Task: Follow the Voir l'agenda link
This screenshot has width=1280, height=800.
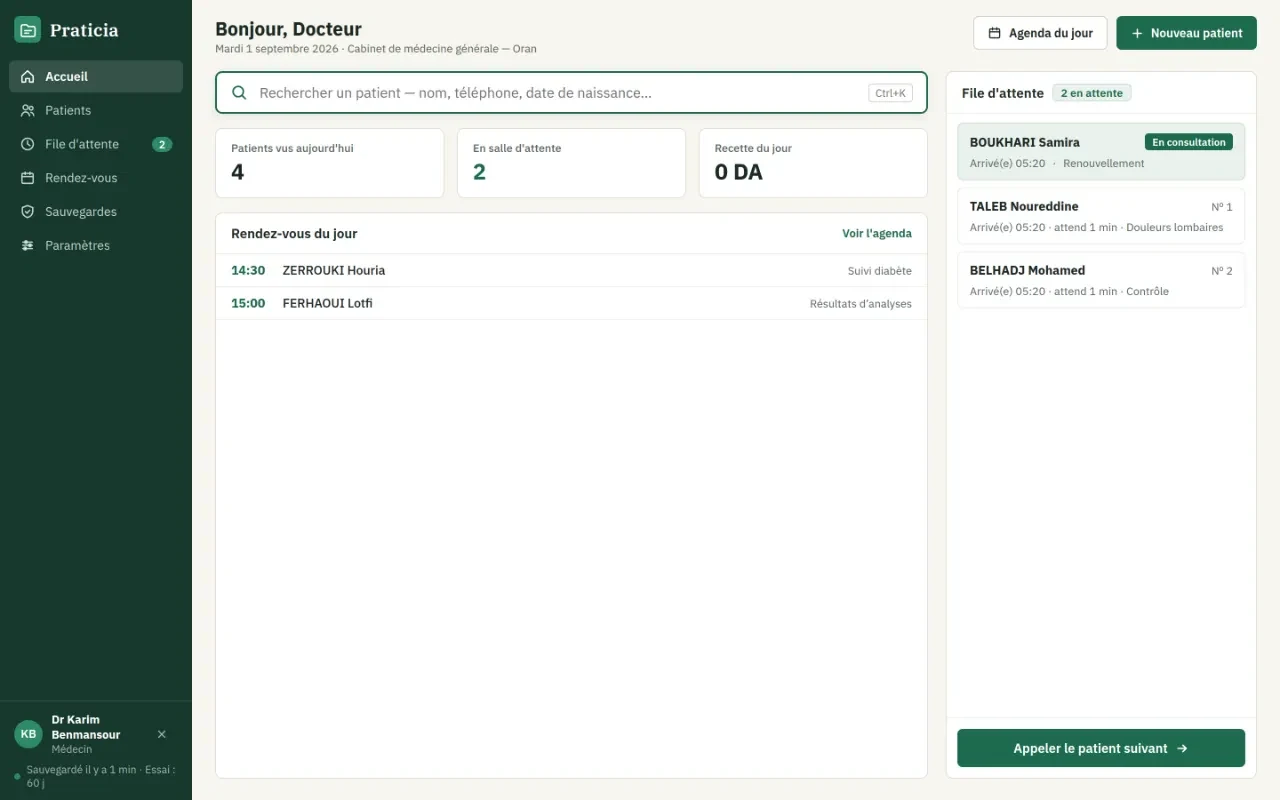Action: pos(877,234)
